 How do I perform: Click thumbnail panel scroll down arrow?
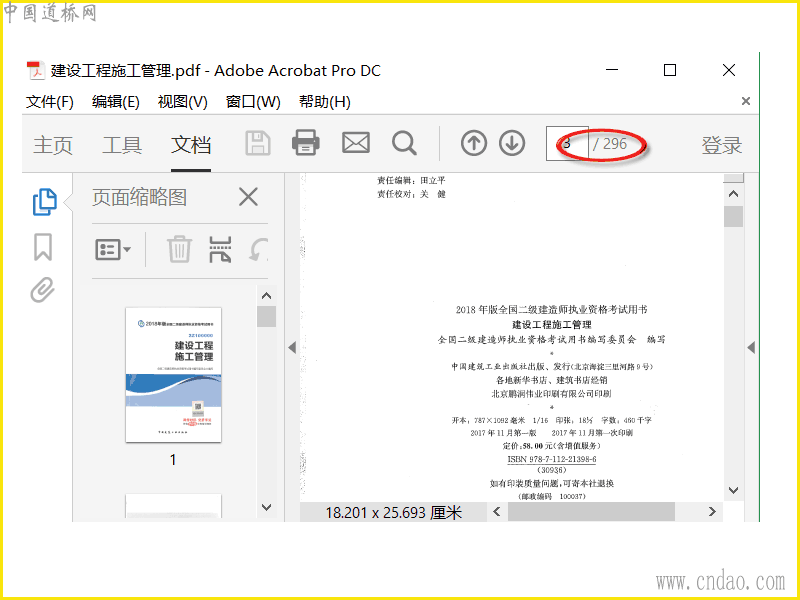(266, 507)
